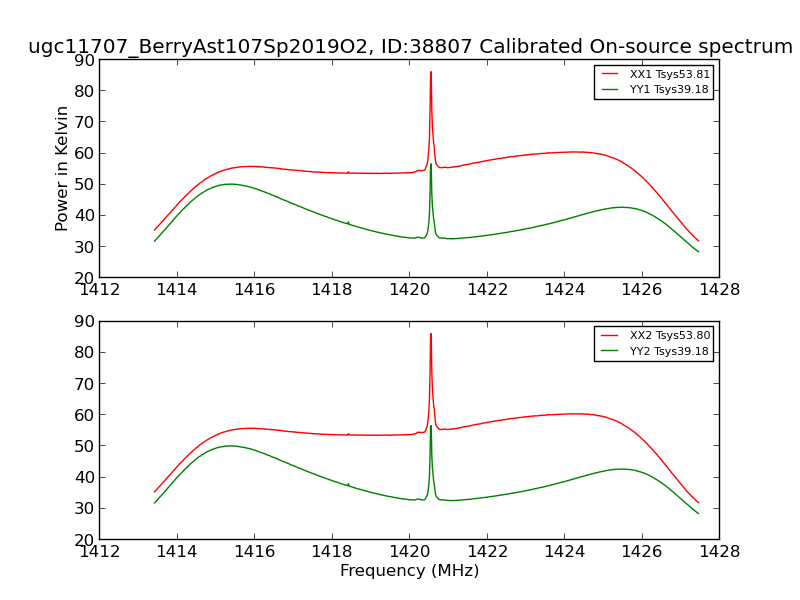This screenshot has width=800, height=600.
Task: Click the 90 y-axis label on the top plot
Action: pos(85,60)
